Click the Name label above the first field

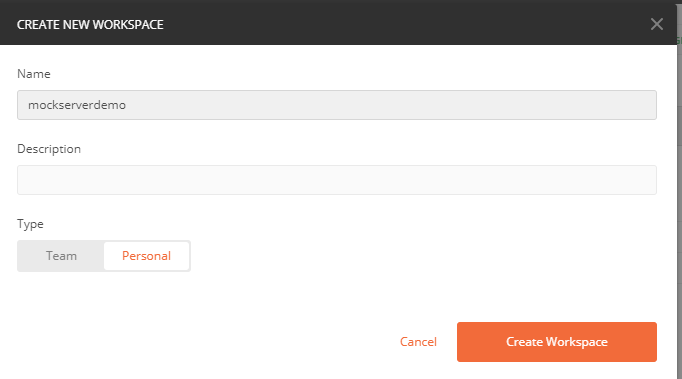tap(34, 74)
